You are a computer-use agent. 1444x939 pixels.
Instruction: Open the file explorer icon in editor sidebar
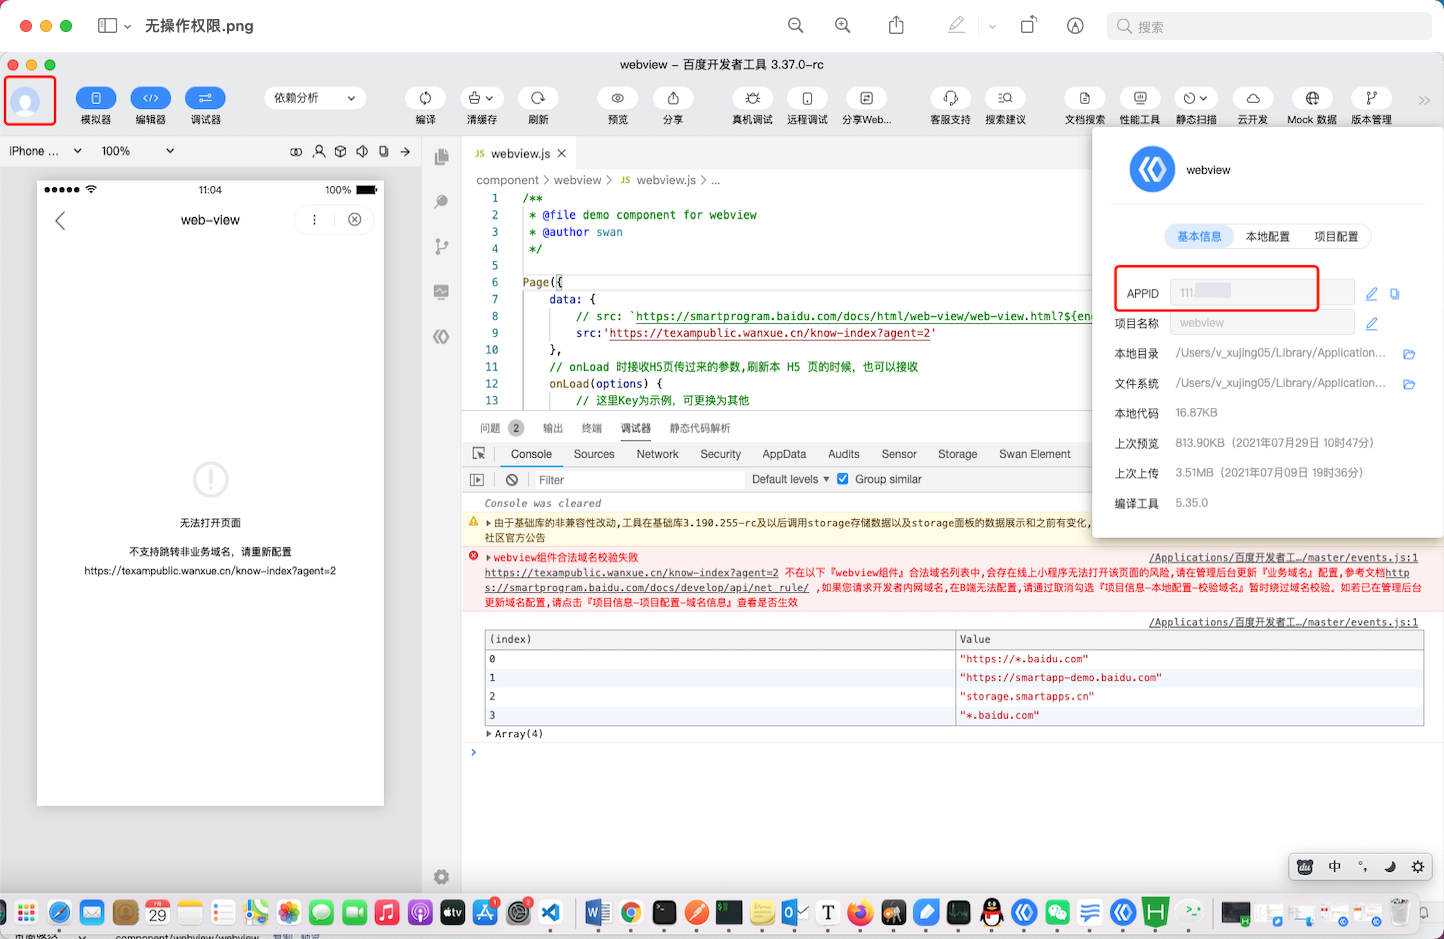click(441, 157)
